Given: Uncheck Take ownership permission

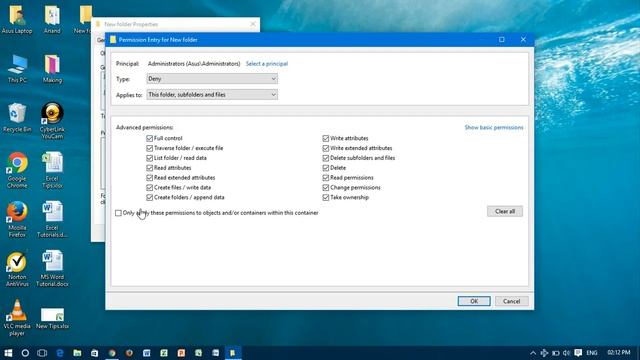Looking at the screenshot, I should 326,197.
